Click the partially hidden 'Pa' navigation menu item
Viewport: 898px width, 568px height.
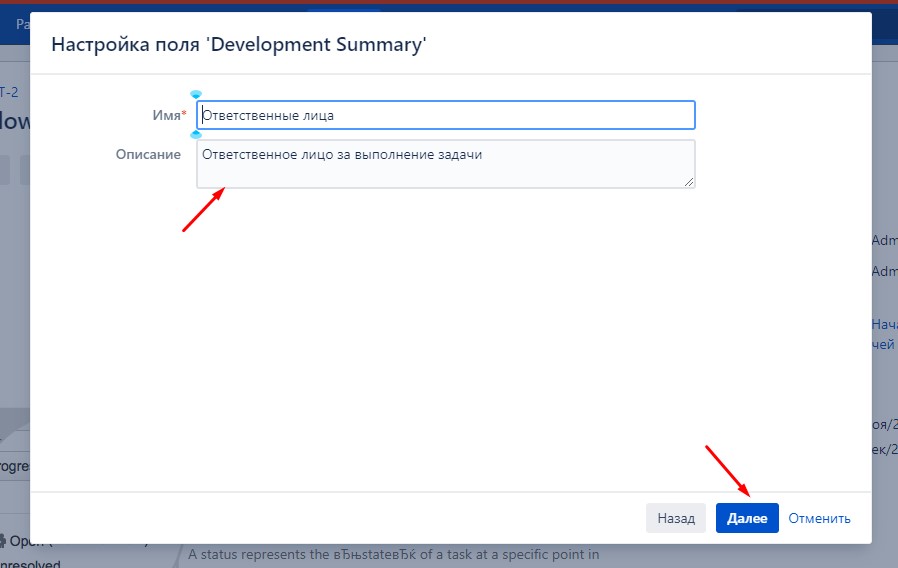coord(23,24)
